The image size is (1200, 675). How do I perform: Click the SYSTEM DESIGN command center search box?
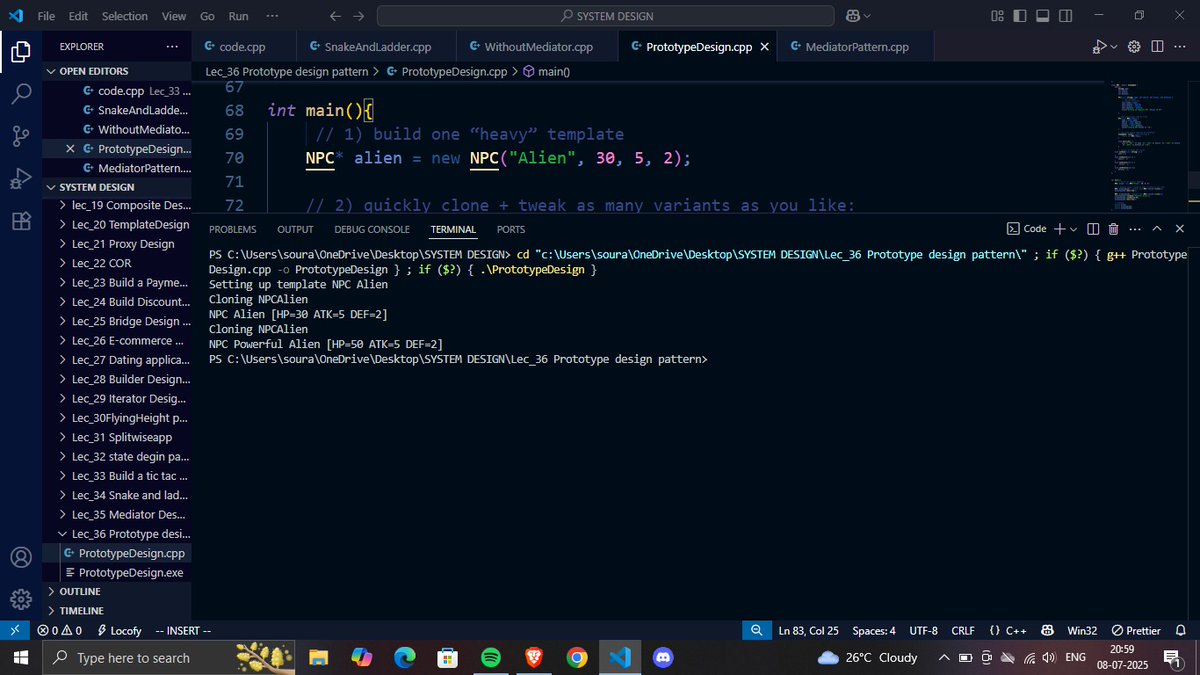click(605, 16)
